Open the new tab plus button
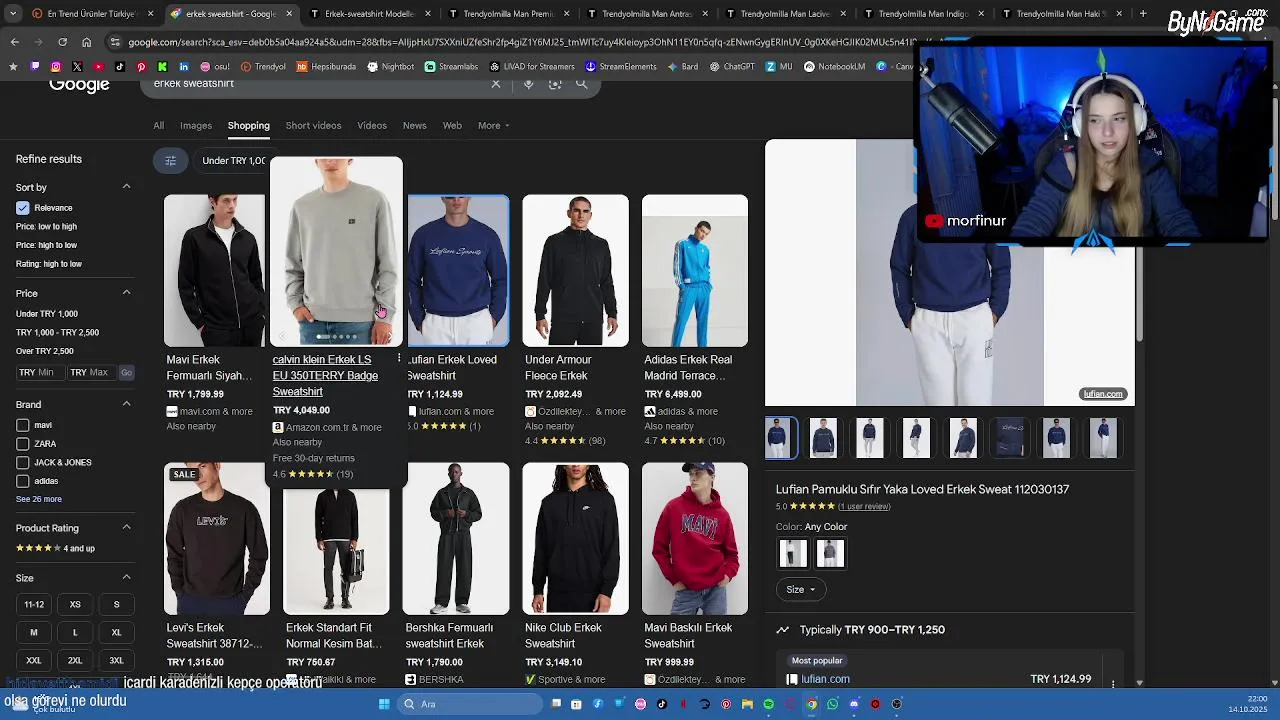 coord(1143,14)
